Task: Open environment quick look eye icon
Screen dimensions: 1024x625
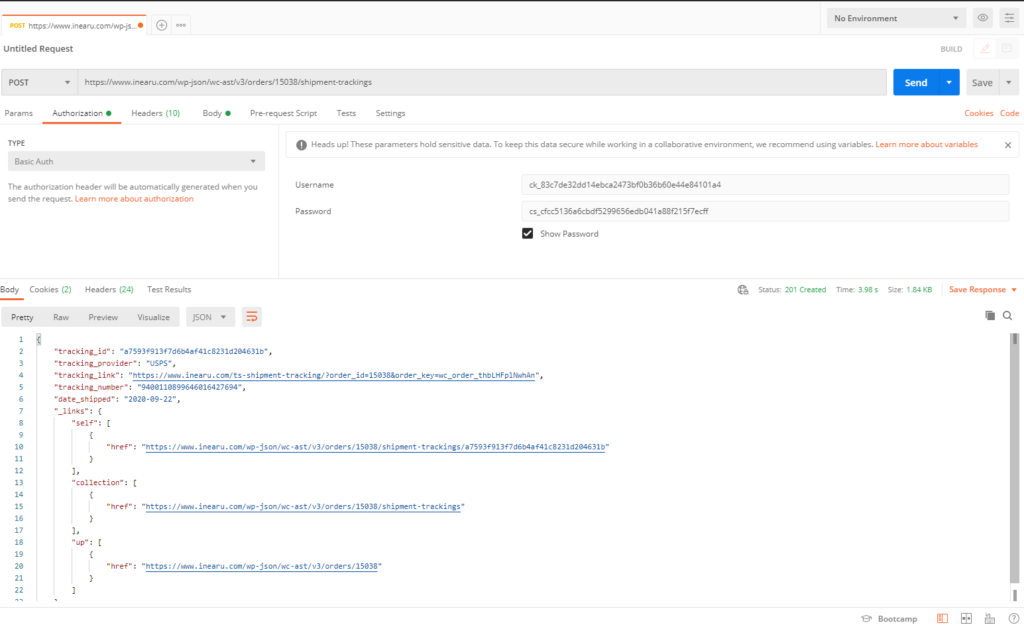Action: pos(982,17)
